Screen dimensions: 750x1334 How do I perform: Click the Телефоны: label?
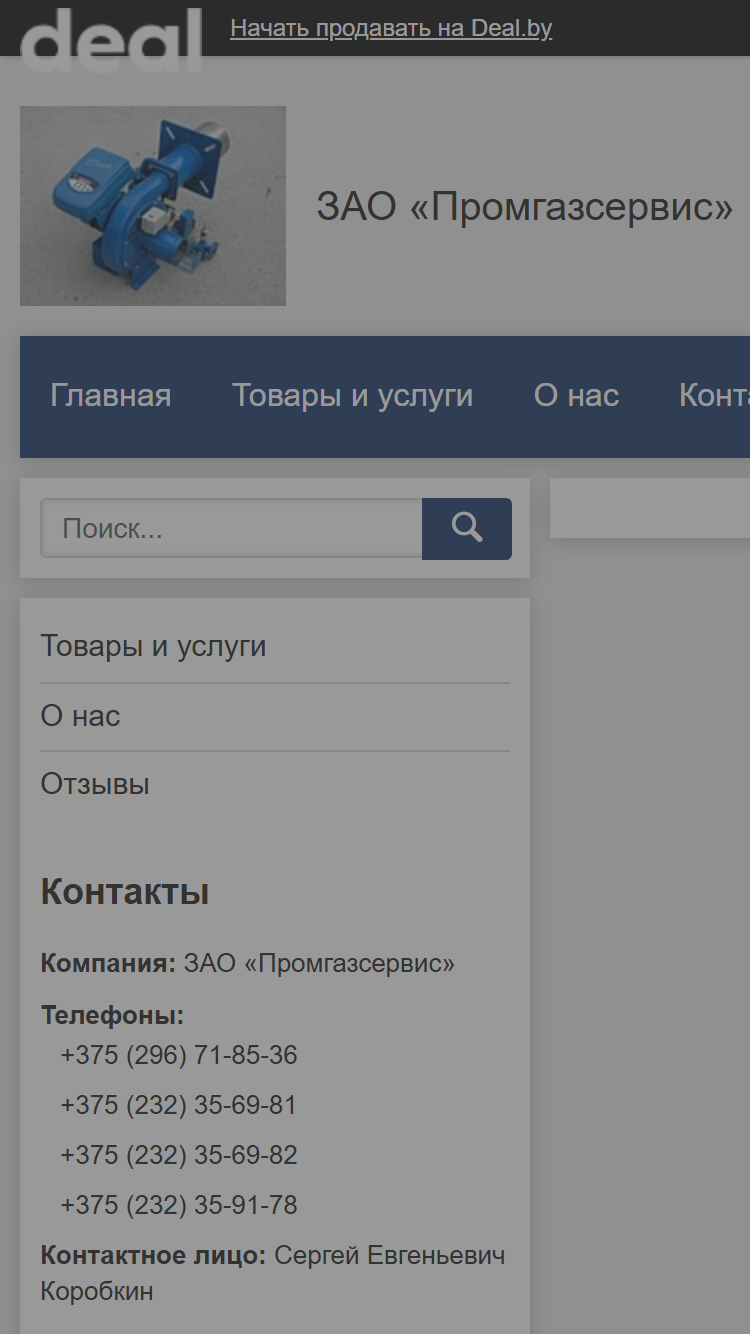point(113,1016)
